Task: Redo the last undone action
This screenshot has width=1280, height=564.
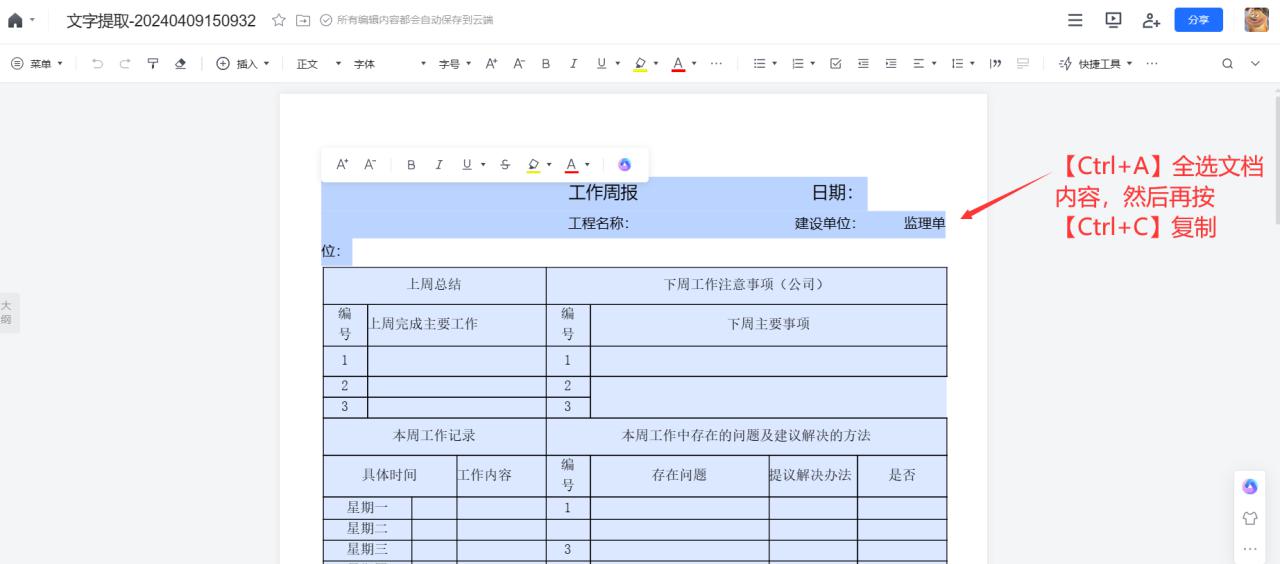Action: [125, 63]
